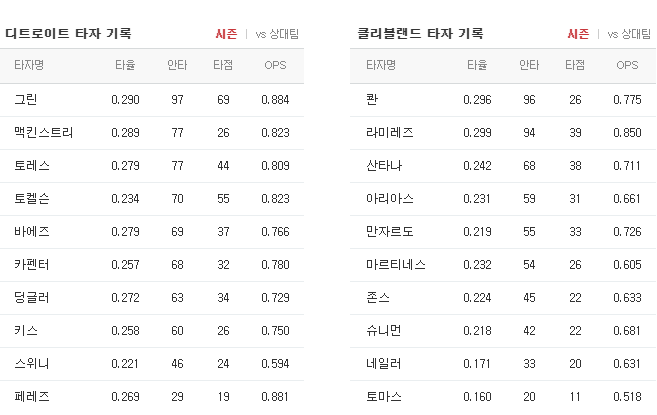657x415 pixels.
Task: Click the 타점 column header in 클리블랜드 table
Action: [575, 65]
